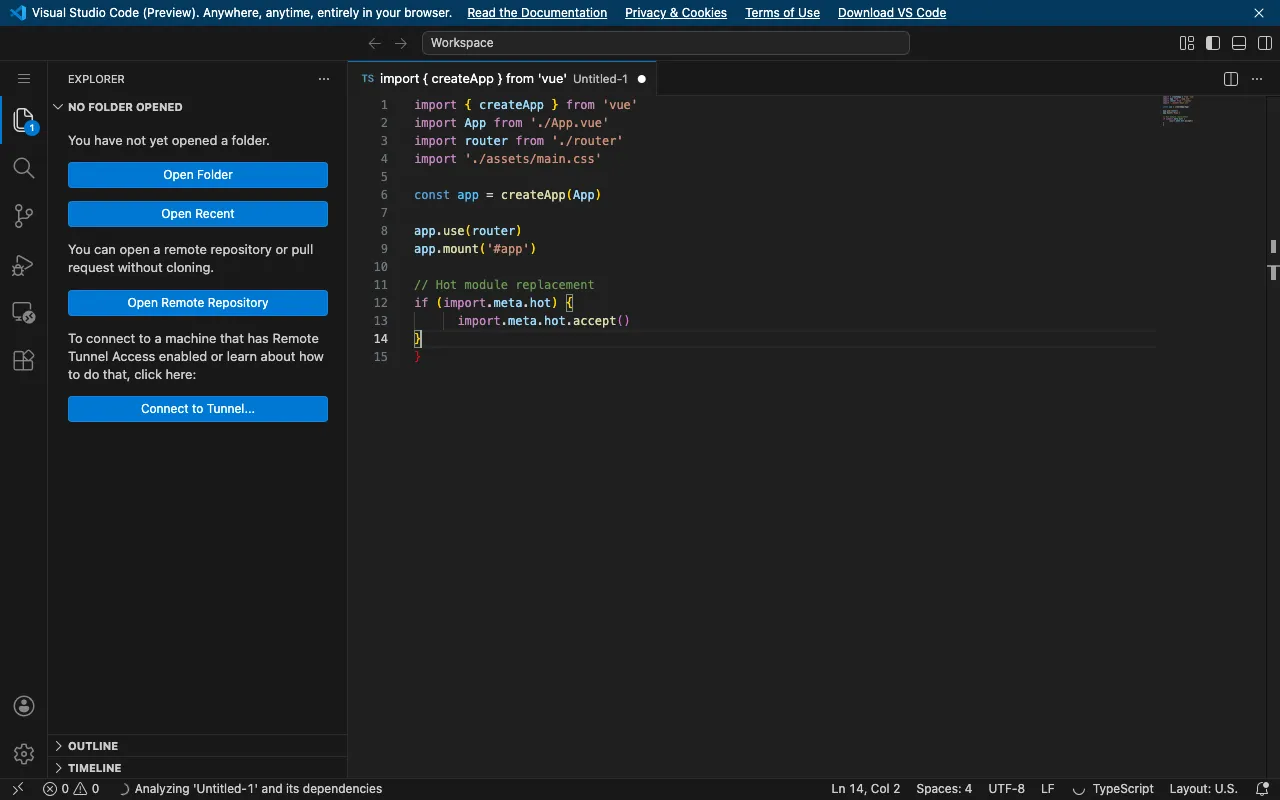Viewport: 1280px width, 800px height.
Task: Open the hamburger application menu
Action: coord(24,79)
